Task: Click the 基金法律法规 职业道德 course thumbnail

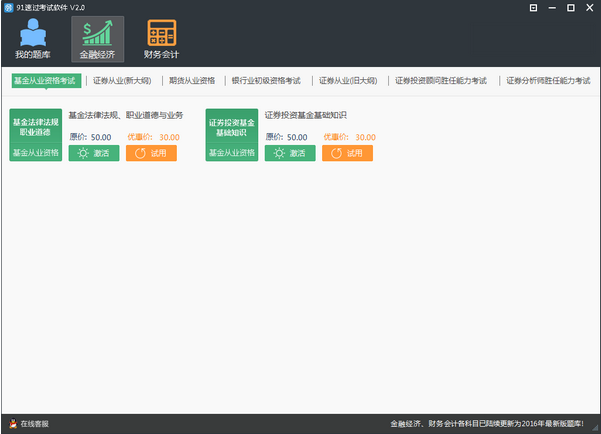Action: click(36, 135)
